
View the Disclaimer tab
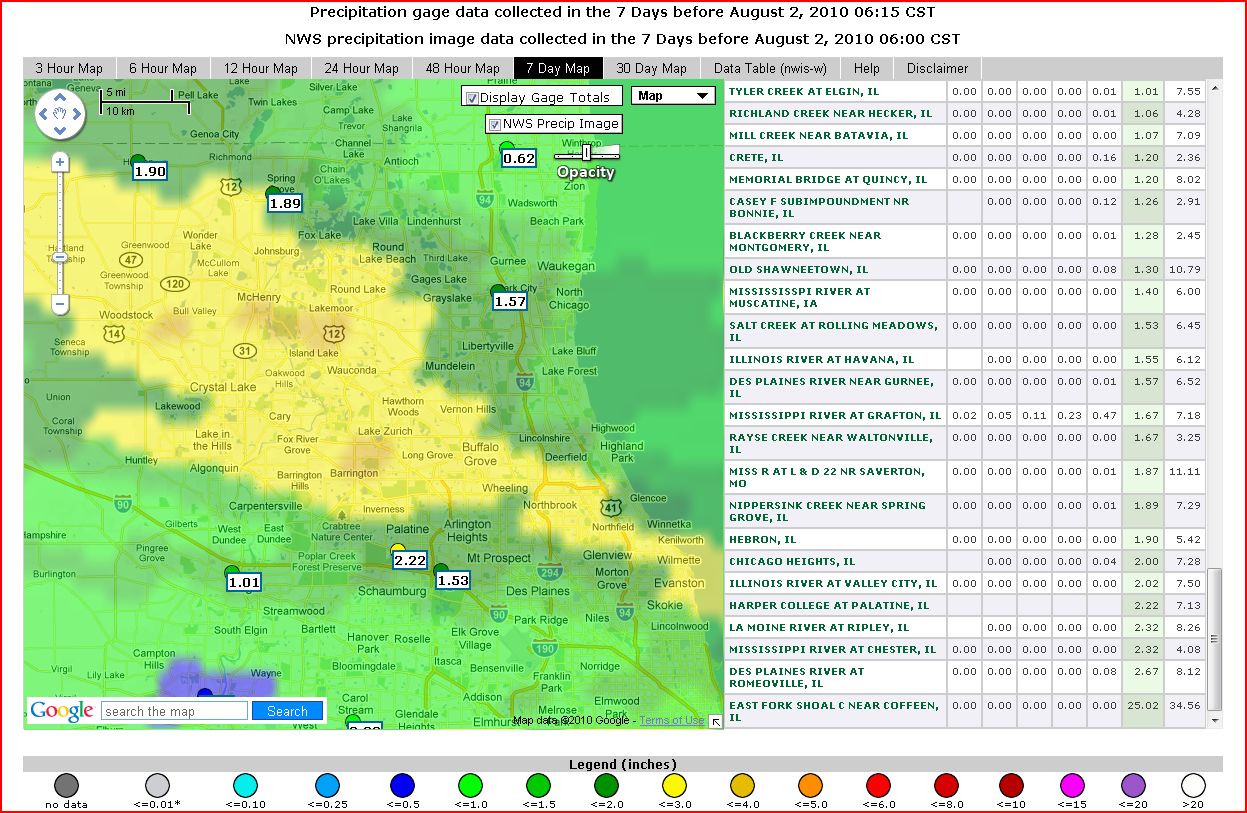tap(938, 68)
